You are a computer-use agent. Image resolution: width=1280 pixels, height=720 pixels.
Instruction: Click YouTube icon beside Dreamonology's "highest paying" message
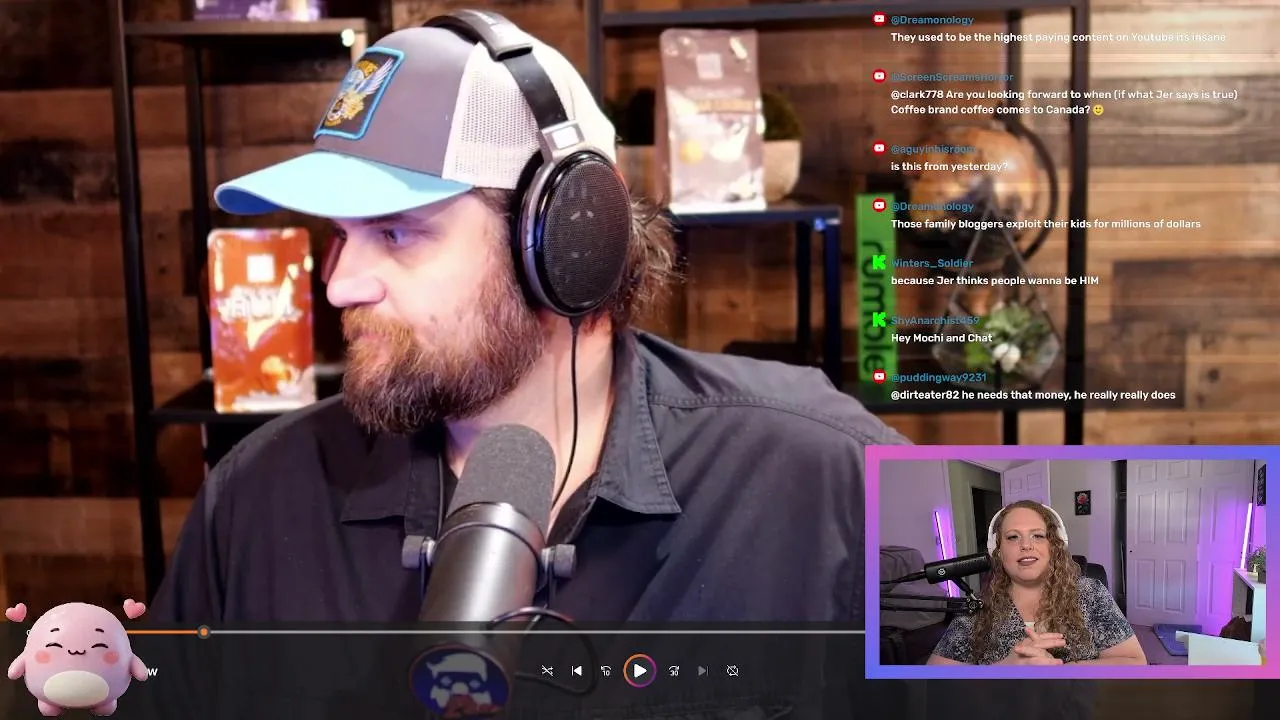pos(879,19)
